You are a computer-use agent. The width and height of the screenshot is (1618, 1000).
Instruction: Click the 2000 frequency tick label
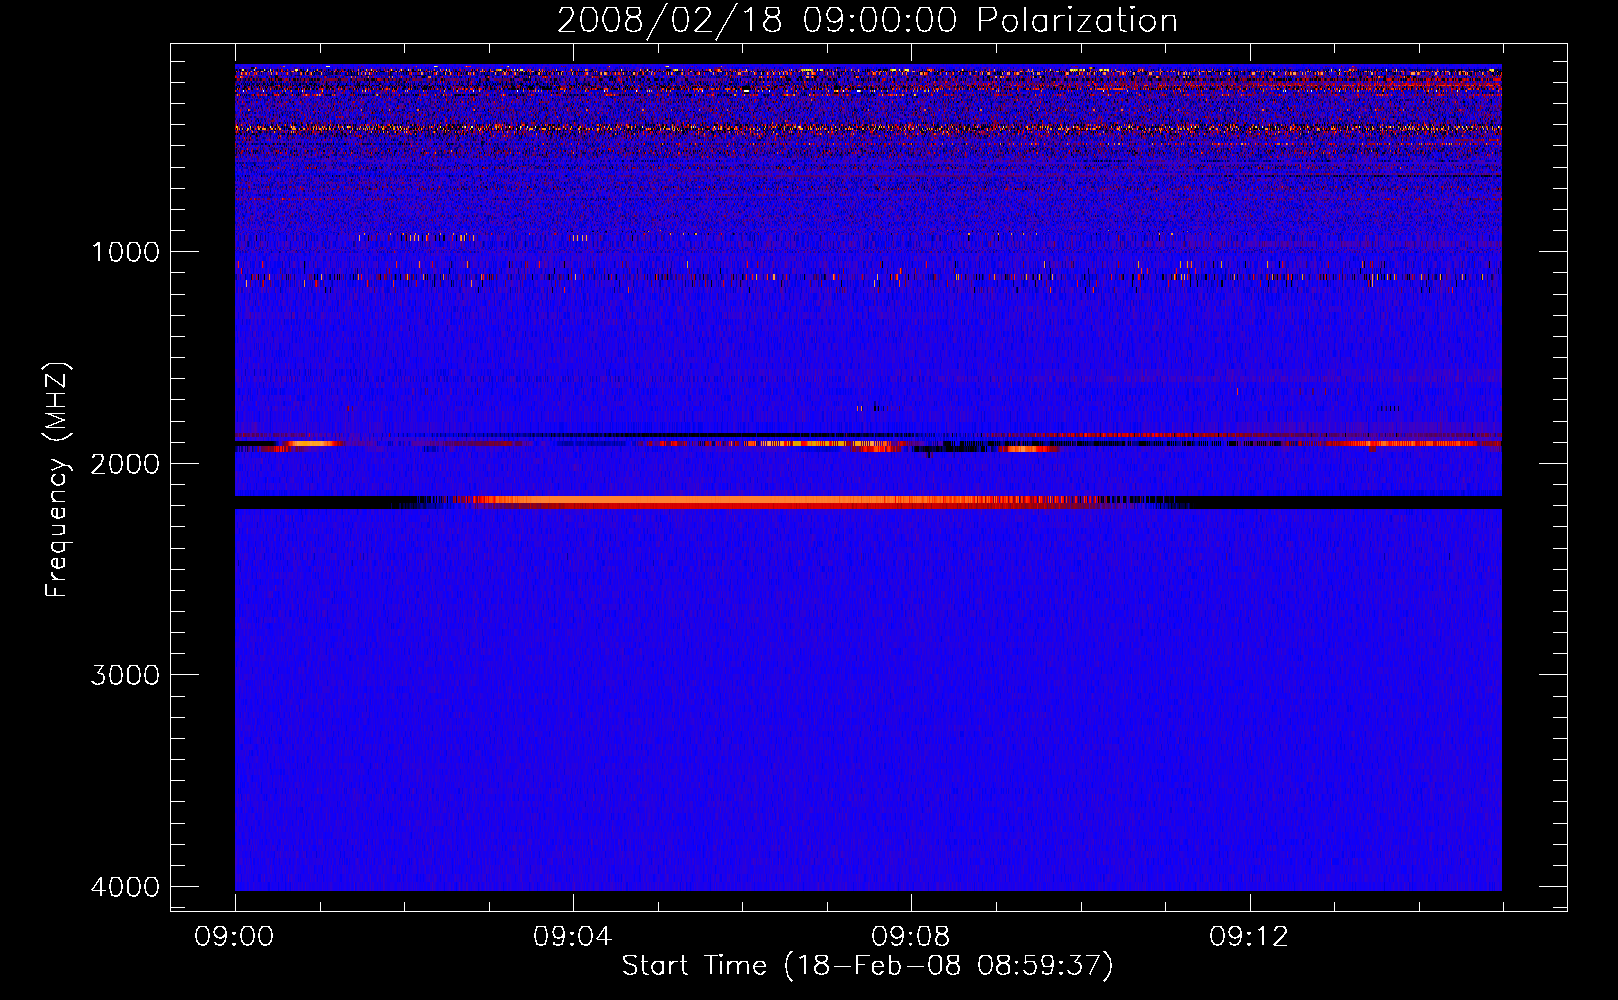tap(125, 464)
